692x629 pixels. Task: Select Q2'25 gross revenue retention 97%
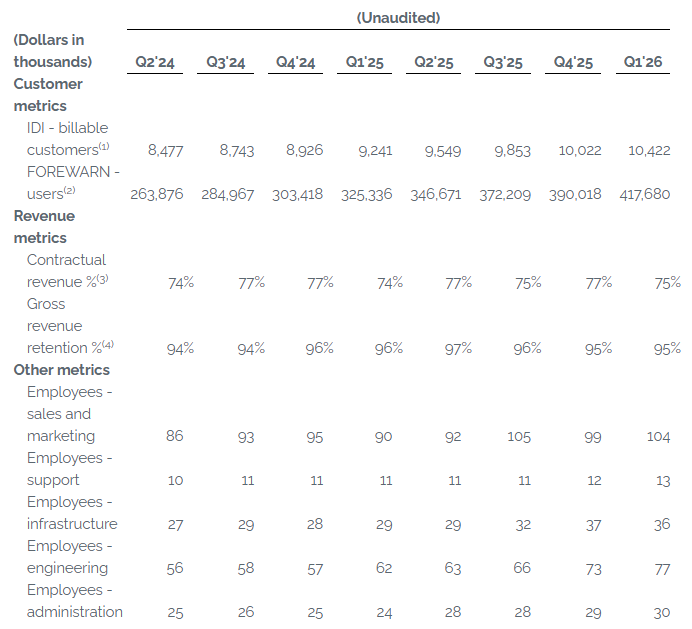click(458, 349)
